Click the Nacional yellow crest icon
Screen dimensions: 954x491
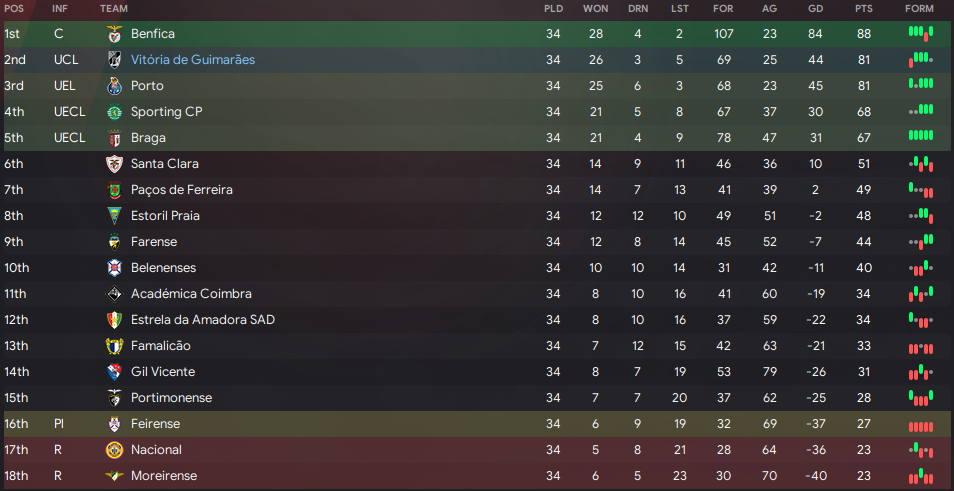pos(114,450)
